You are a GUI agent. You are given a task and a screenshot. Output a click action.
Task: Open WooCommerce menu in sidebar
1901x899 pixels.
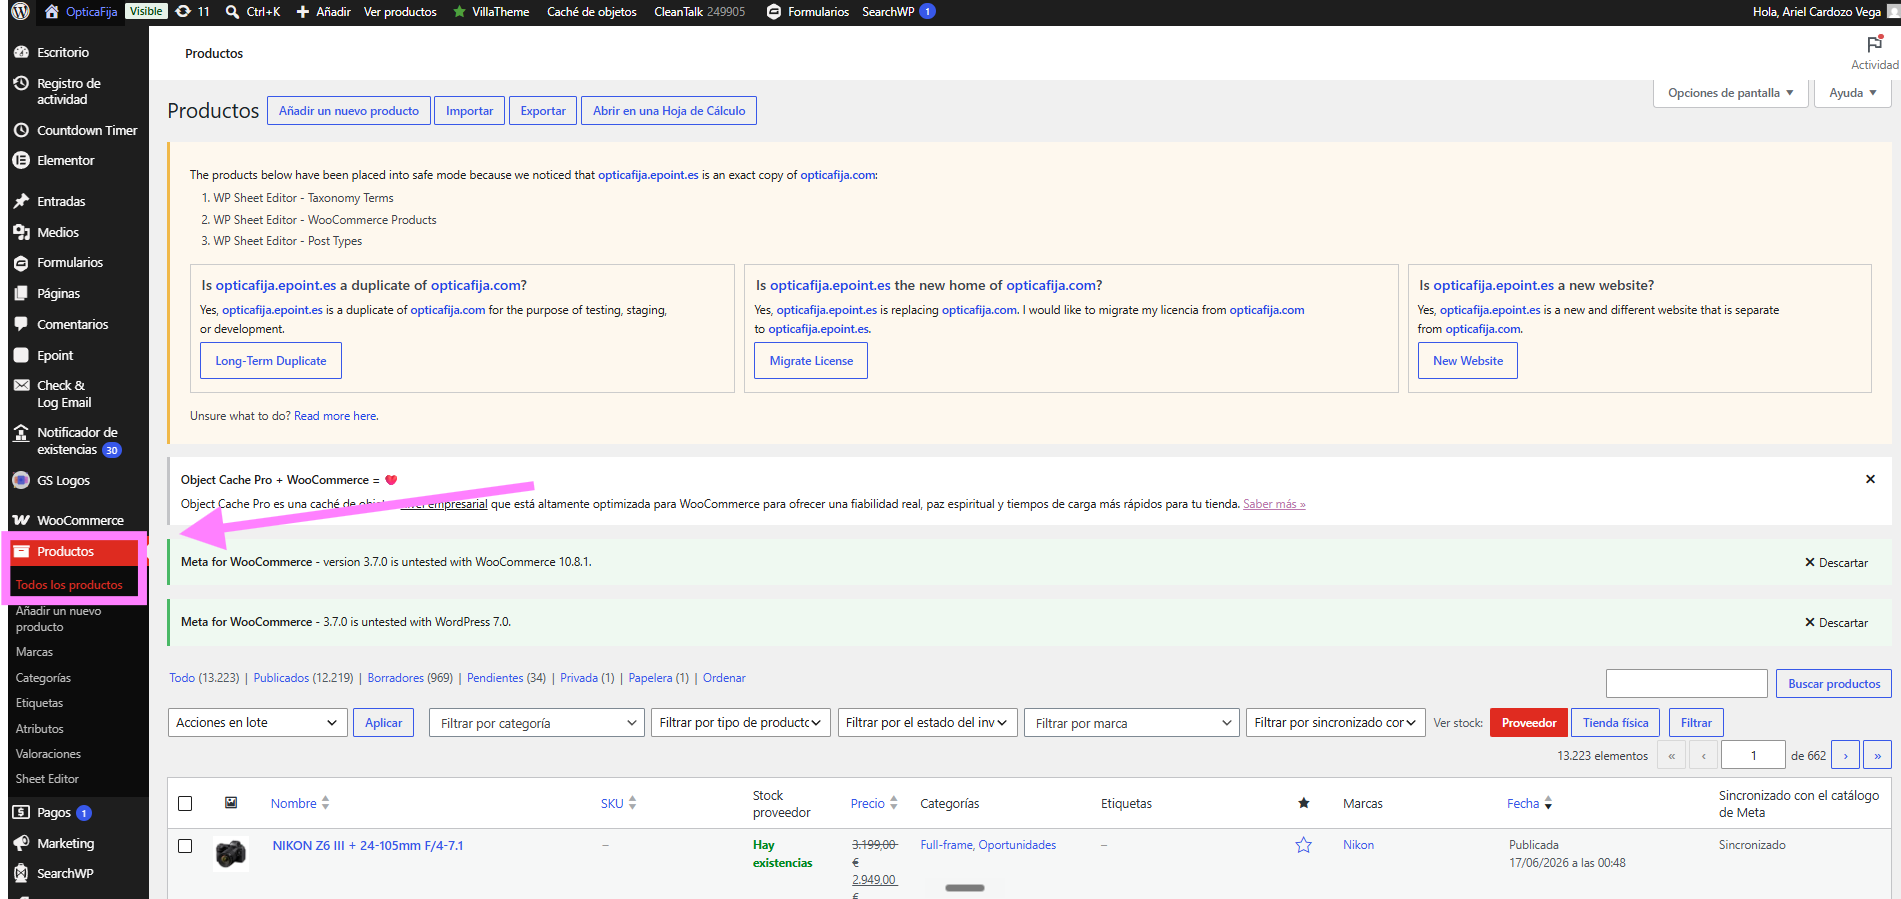[80, 520]
